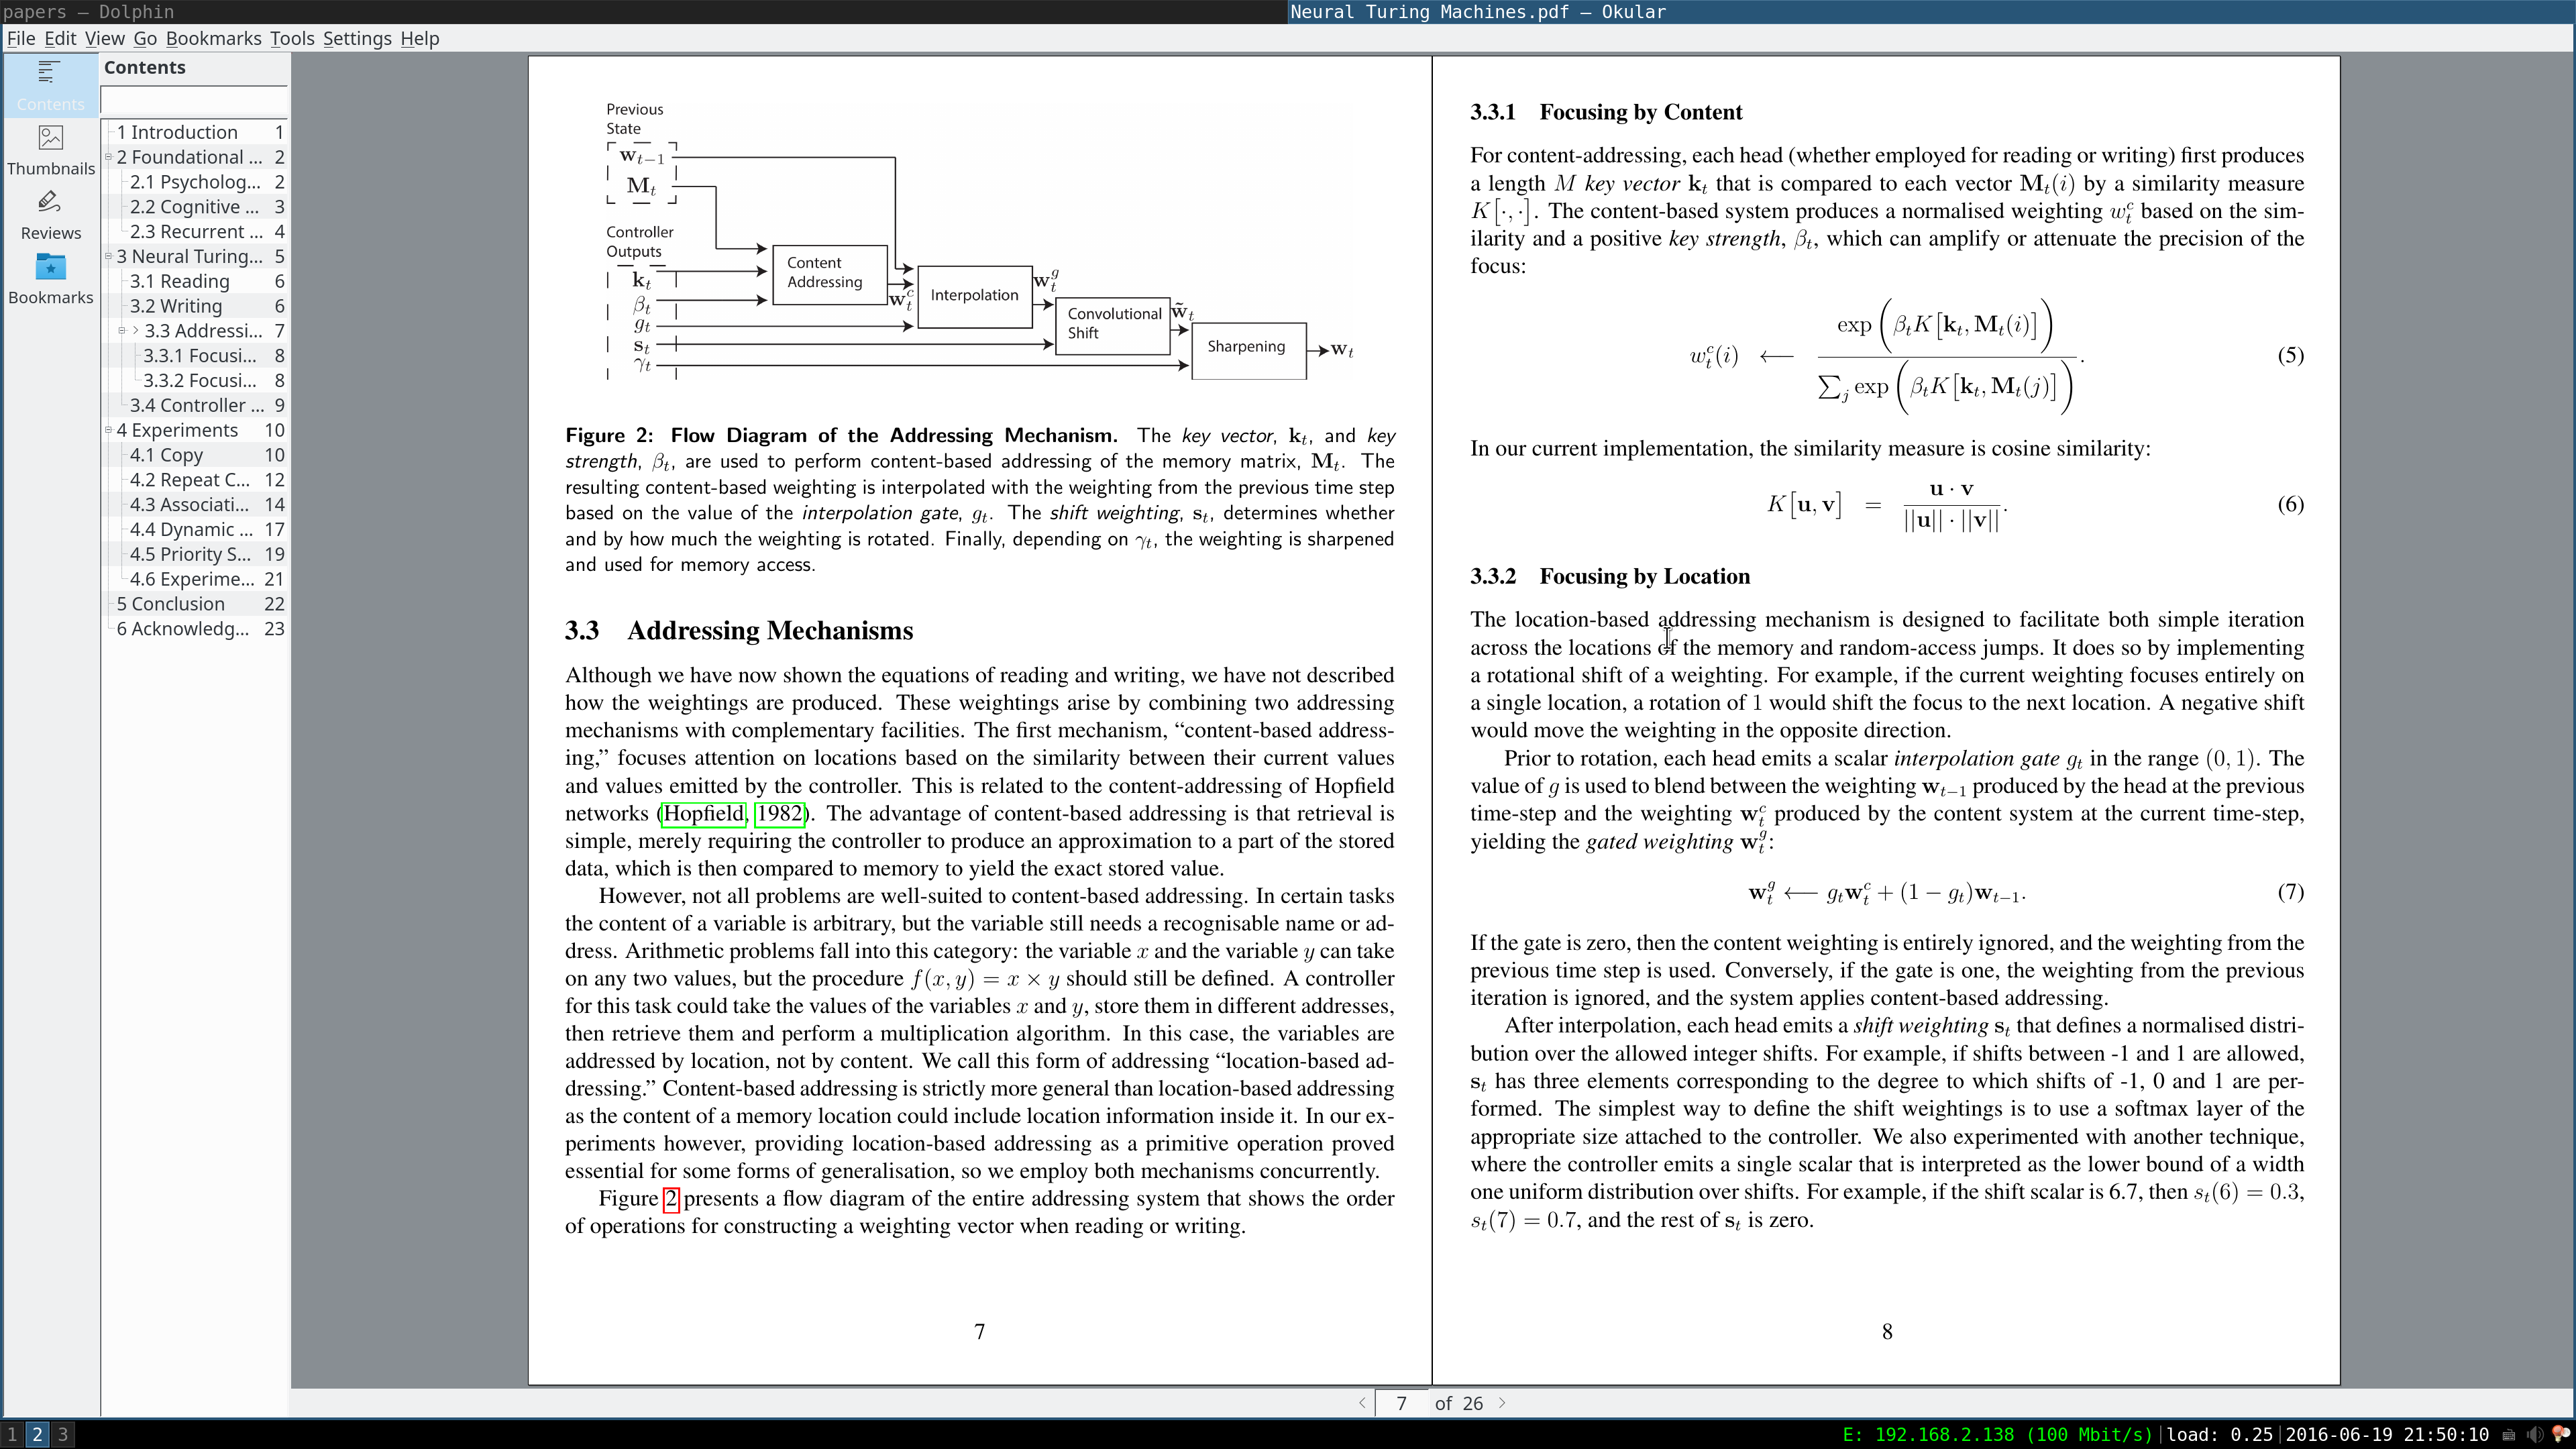This screenshot has width=2576, height=1449.
Task: Jump to 4.1 Copy in contents
Action: tap(166, 455)
